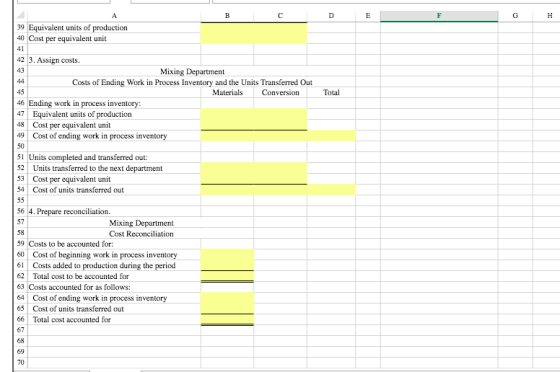The width and height of the screenshot is (560, 372).
Task: Select the Cost Reconciliation title cell
Action: [141, 234]
